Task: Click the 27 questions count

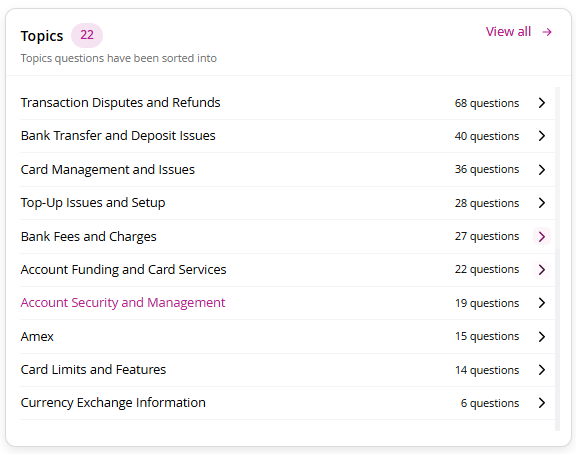Action: click(x=487, y=236)
